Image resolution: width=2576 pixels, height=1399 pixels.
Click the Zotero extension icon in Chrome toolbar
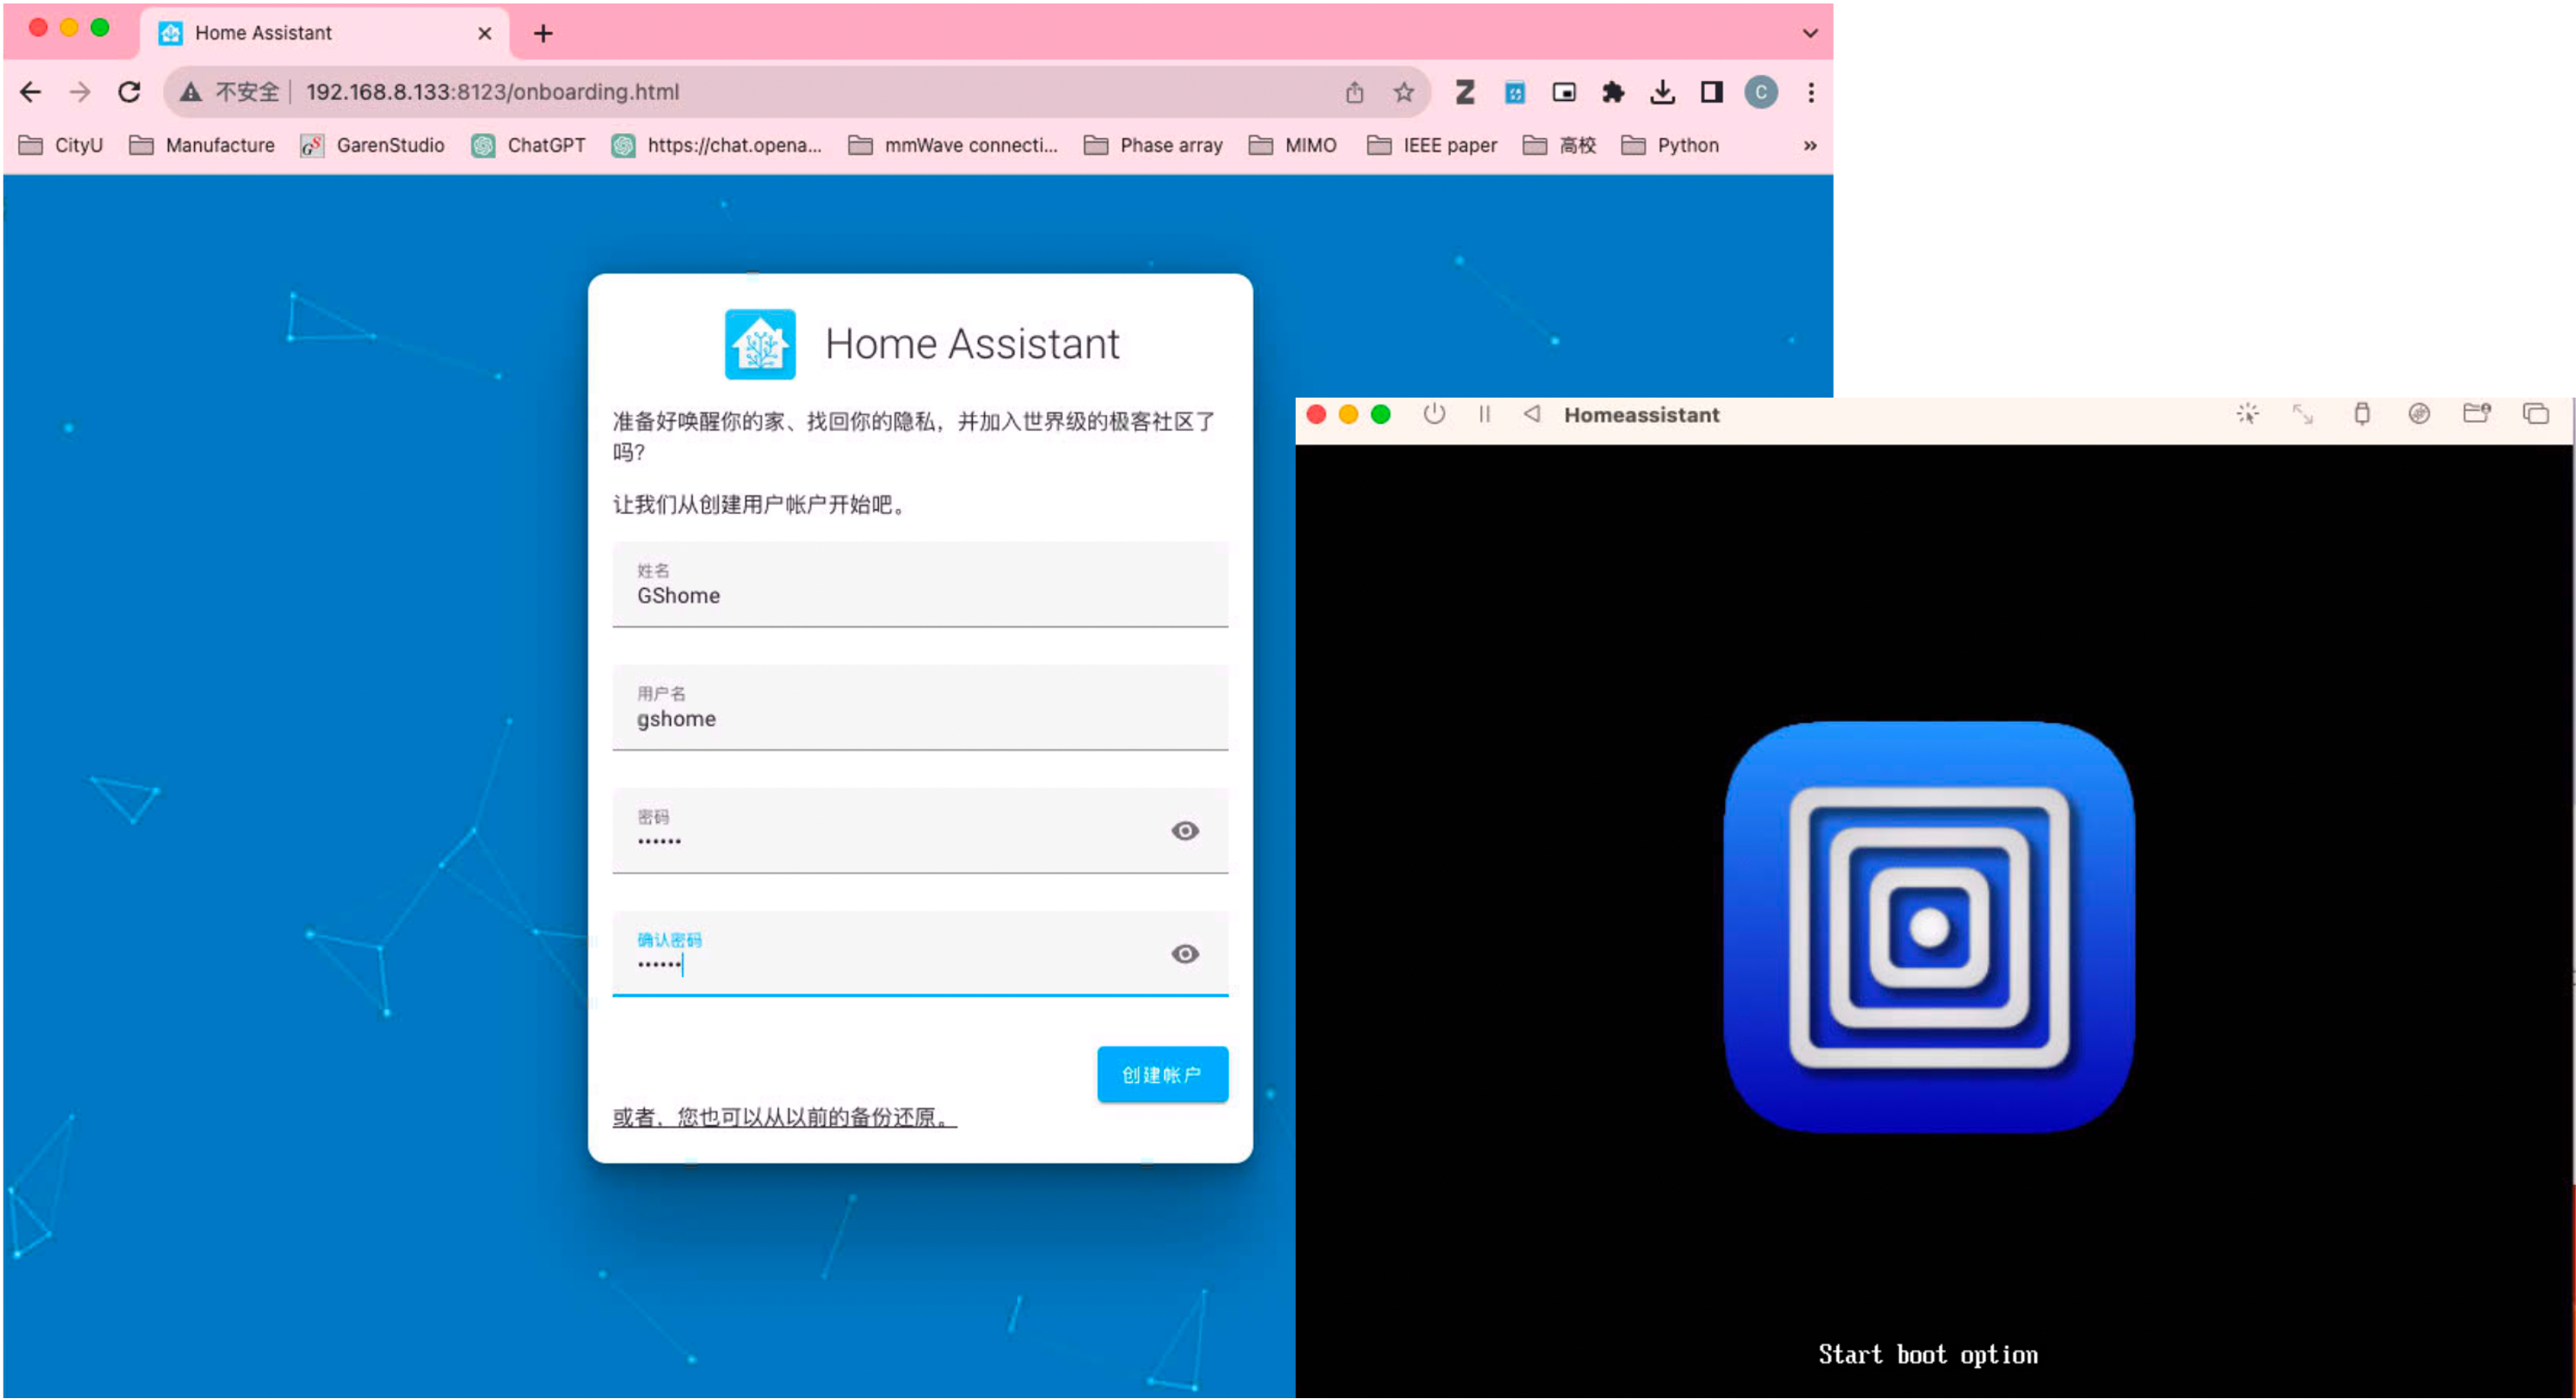tap(1465, 92)
